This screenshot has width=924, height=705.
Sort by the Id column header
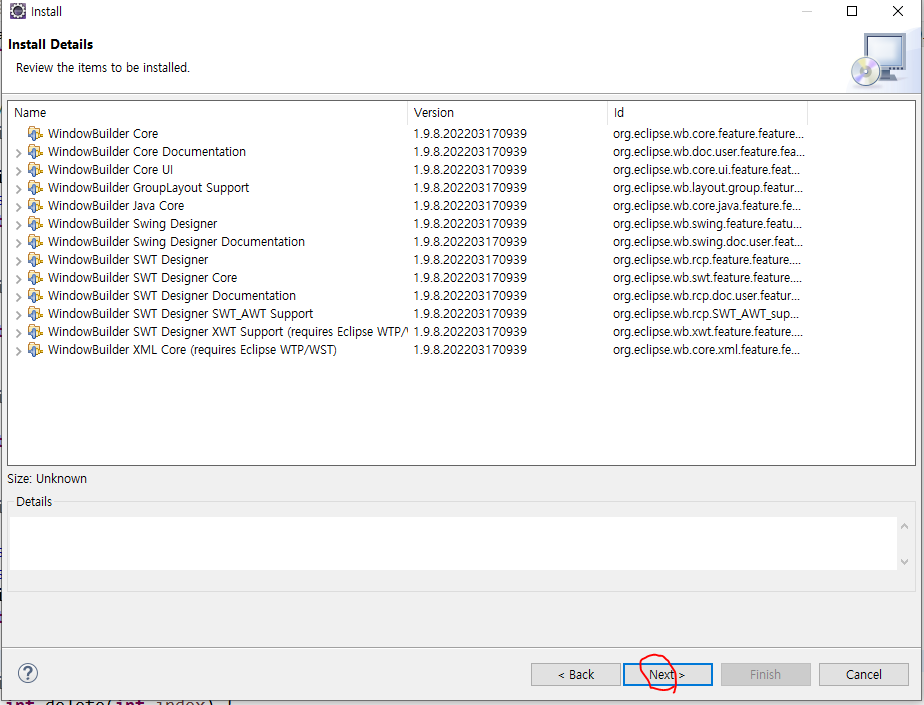click(707, 113)
